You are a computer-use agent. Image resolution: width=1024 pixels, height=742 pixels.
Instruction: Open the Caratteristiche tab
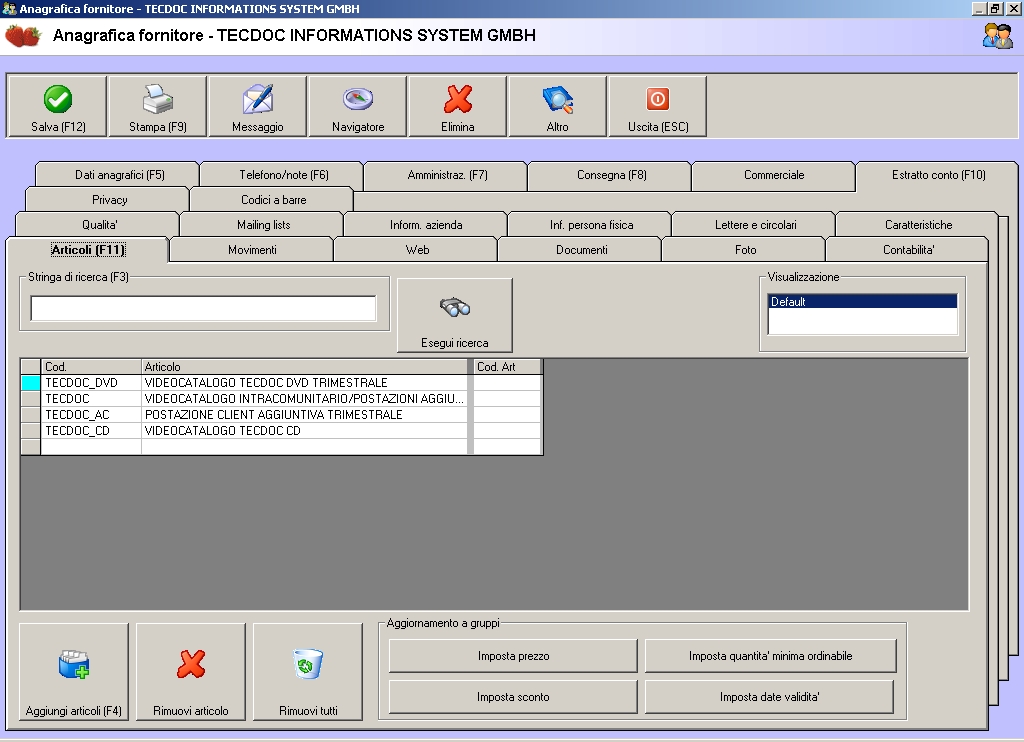click(918, 225)
